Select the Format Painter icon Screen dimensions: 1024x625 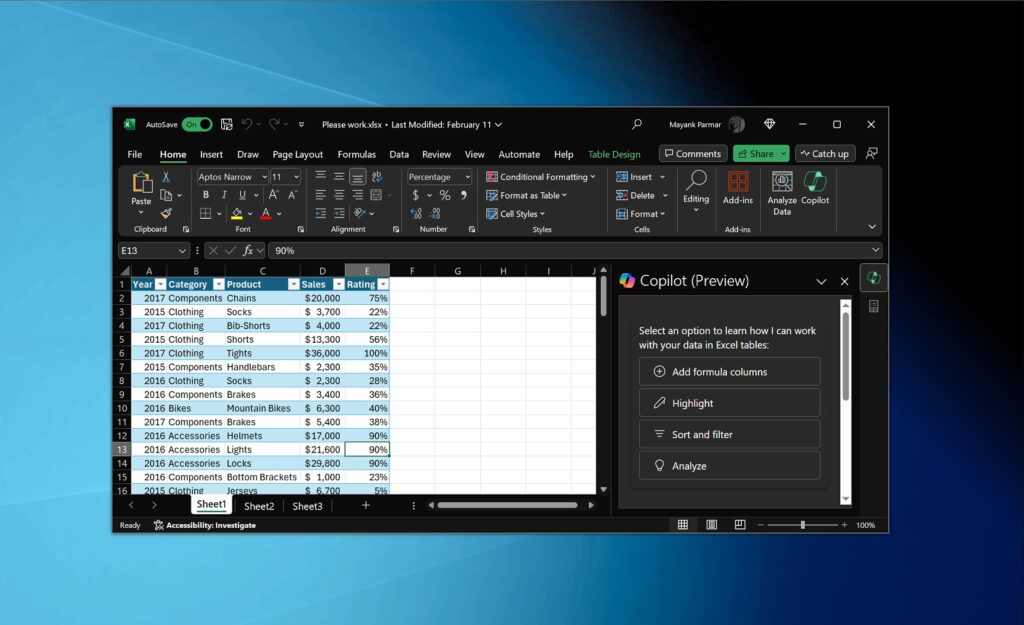166,214
